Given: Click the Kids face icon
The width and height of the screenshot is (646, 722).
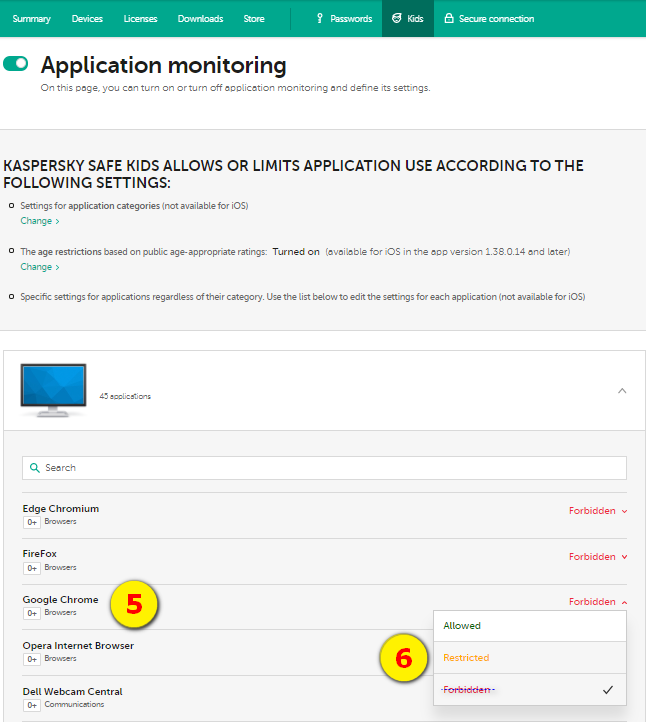Looking at the screenshot, I should tap(396, 18).
